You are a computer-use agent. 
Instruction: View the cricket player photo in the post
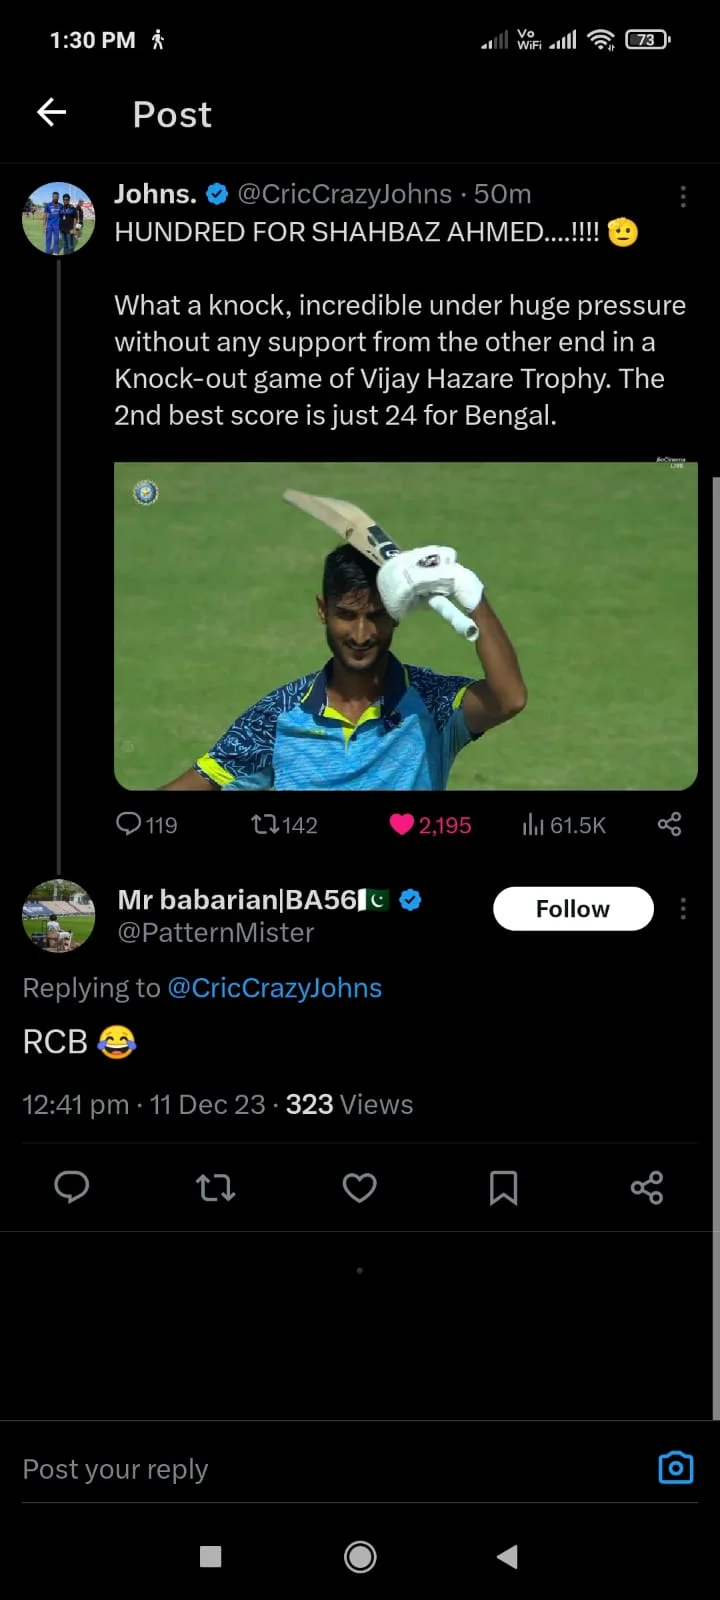[x=405, y=626]
